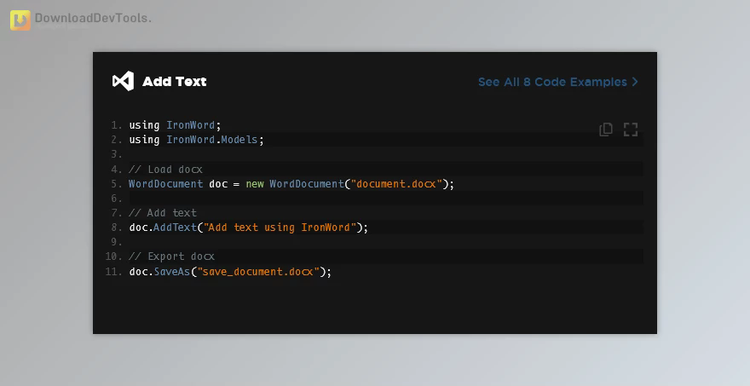Image resolution: width=750 pixels, height=386 pixels.
Task: Click the Visual Studio logo icon
Action: 123,81
